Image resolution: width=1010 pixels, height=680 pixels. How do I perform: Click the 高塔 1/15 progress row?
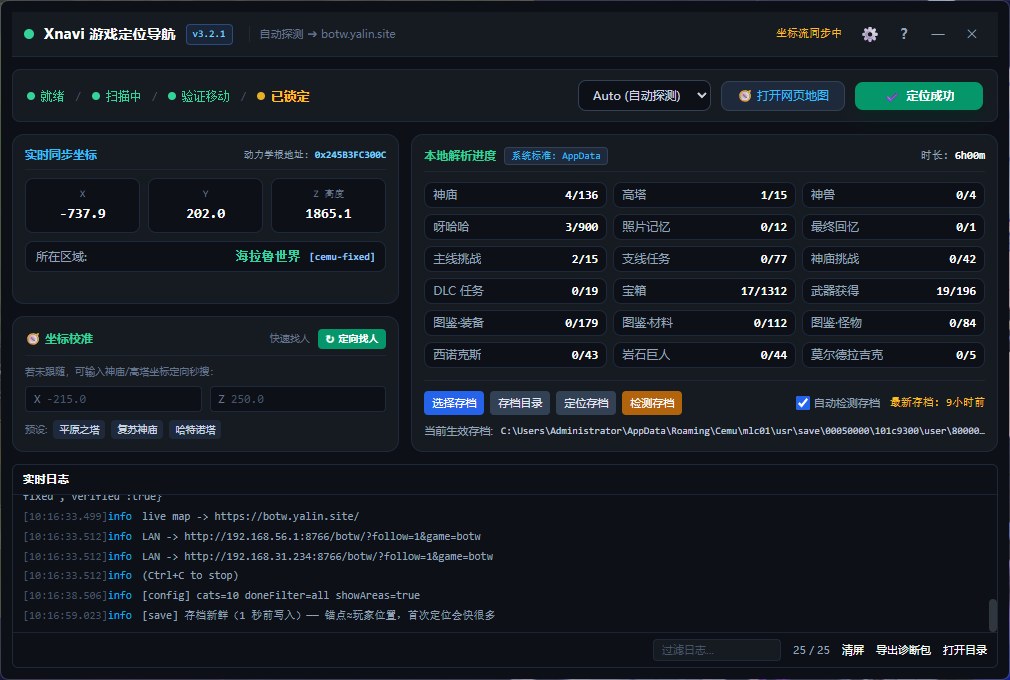point(704,195)
